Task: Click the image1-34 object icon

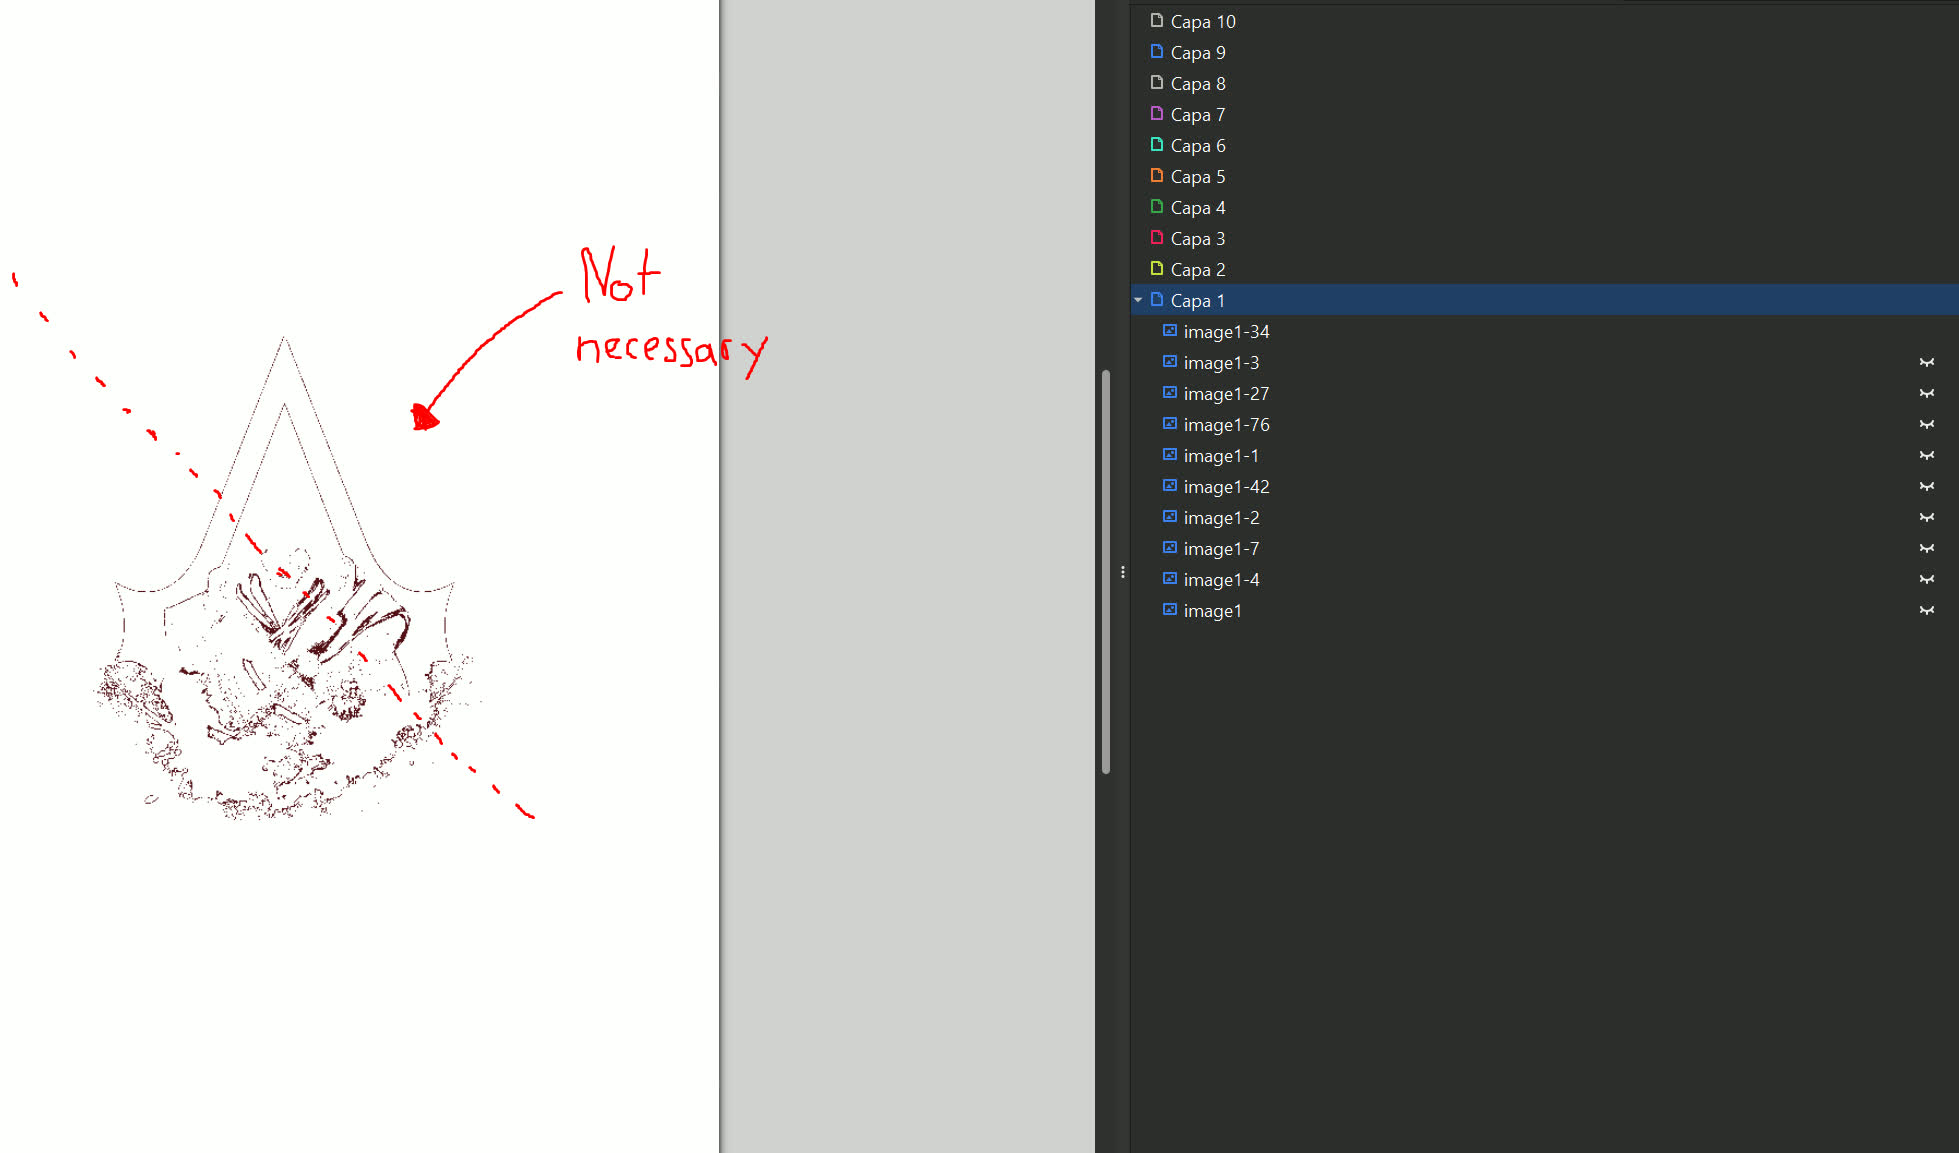Action: tap(1170, 330)
